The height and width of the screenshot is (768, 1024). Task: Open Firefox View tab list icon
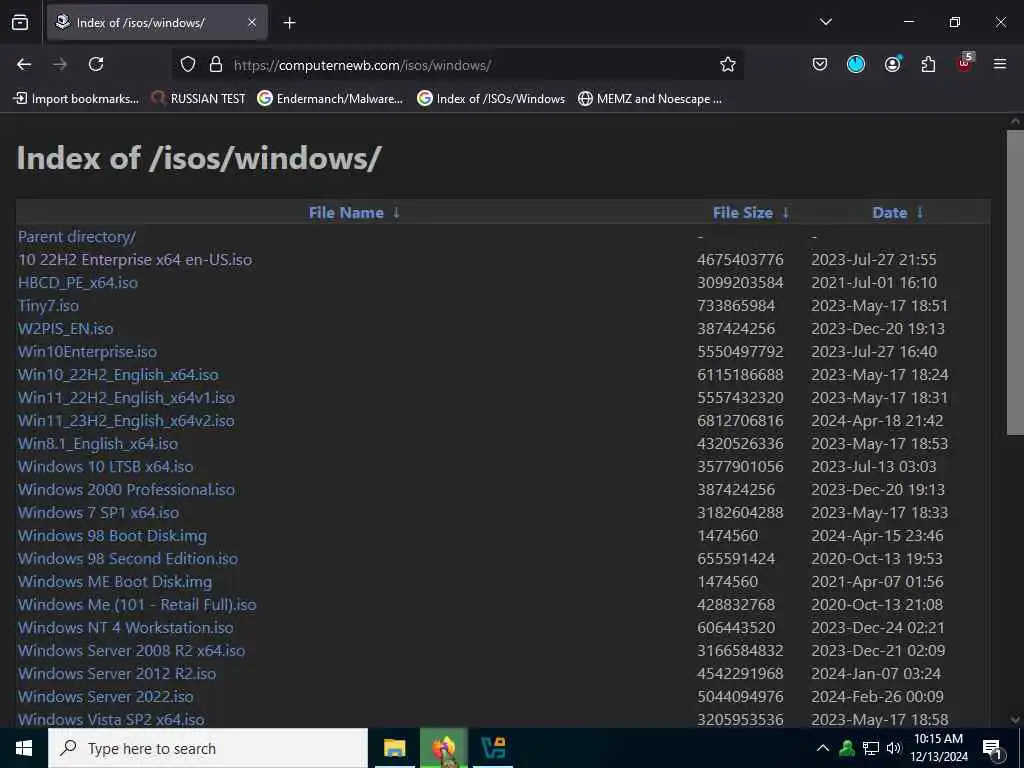20,22
